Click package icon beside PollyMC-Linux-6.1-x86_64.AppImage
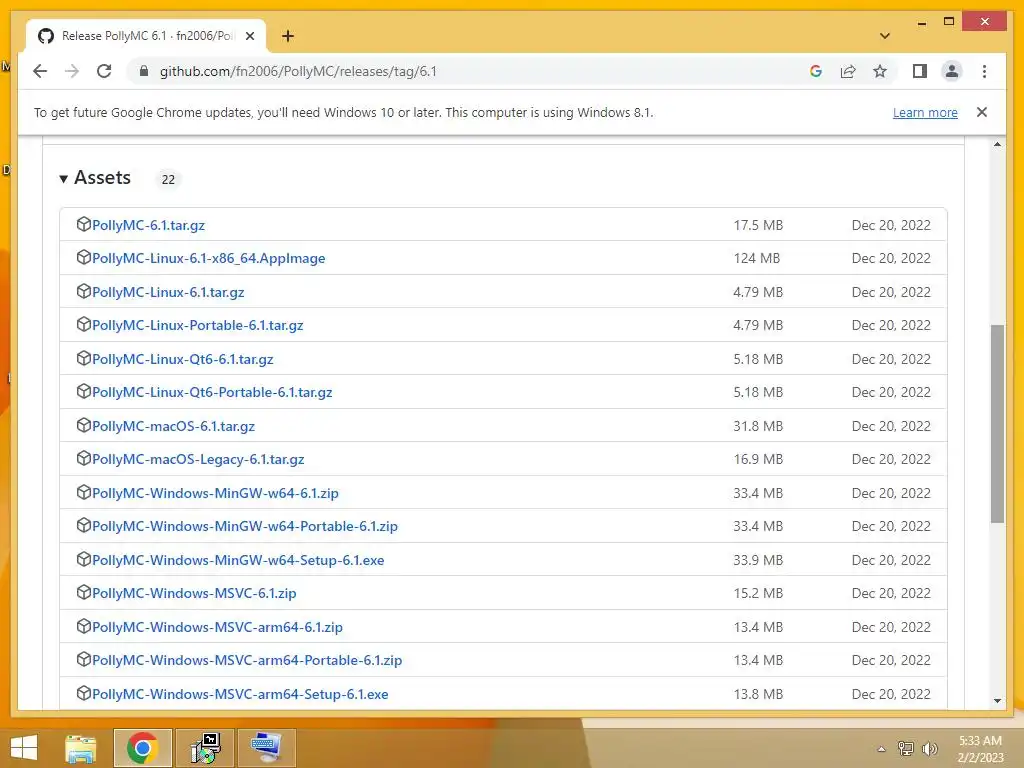Viewport: 1024px width, 768px height. coord(84,257)
